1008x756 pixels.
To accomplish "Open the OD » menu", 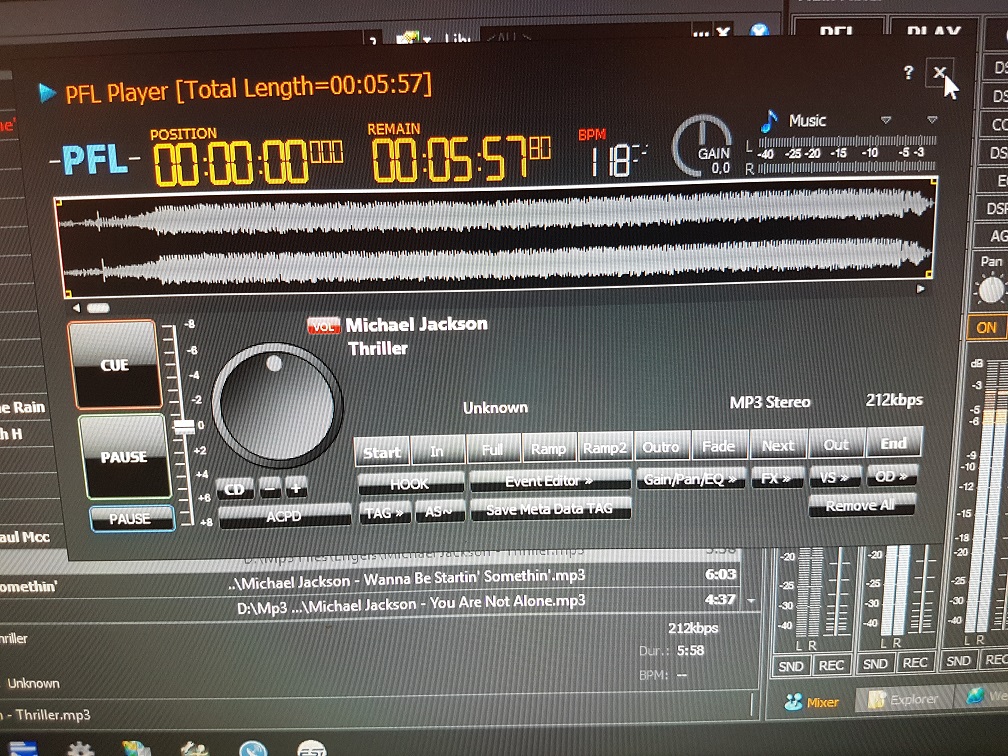I will (891, 476).
